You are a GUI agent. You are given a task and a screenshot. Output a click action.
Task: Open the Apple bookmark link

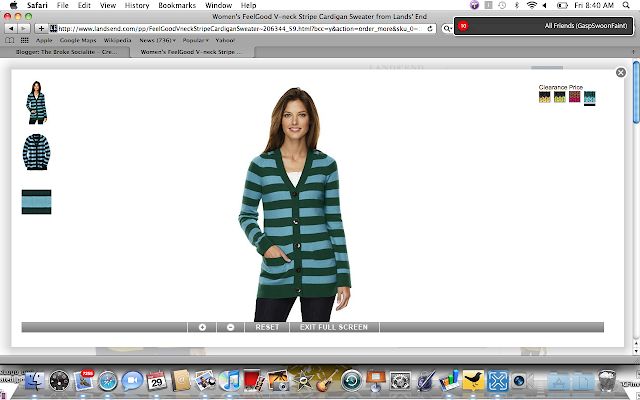[44, 40]
